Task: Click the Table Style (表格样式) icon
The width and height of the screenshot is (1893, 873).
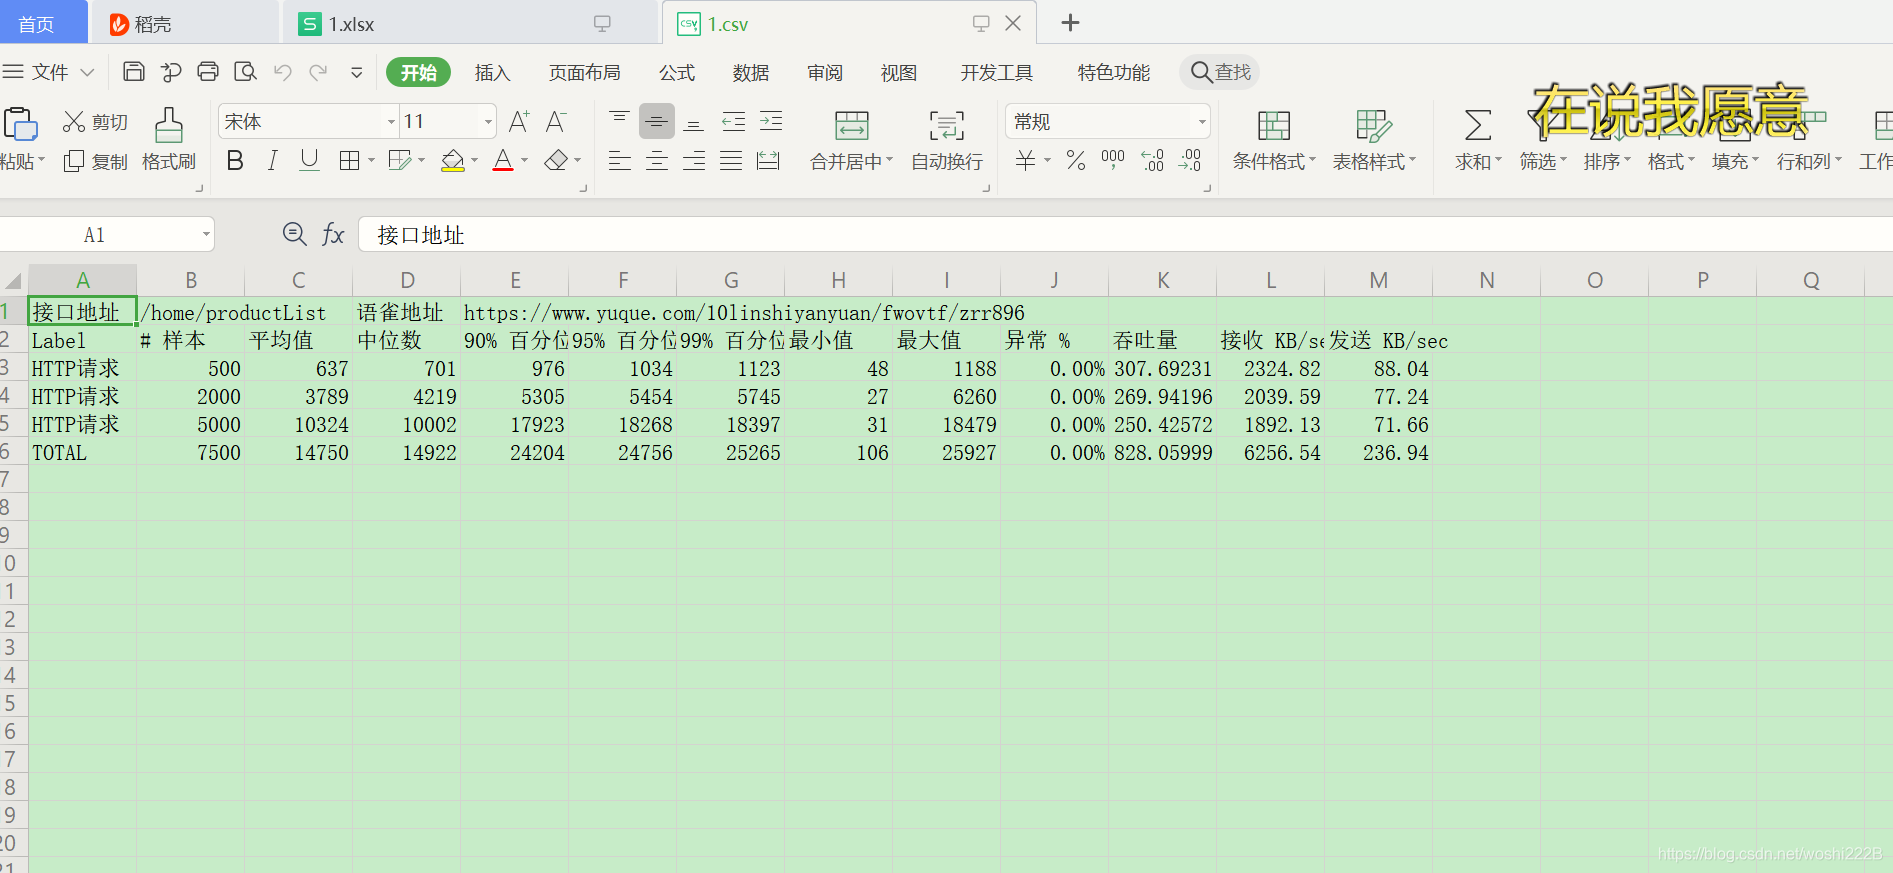Action: pyautogui.click(x=1374, y=125)
